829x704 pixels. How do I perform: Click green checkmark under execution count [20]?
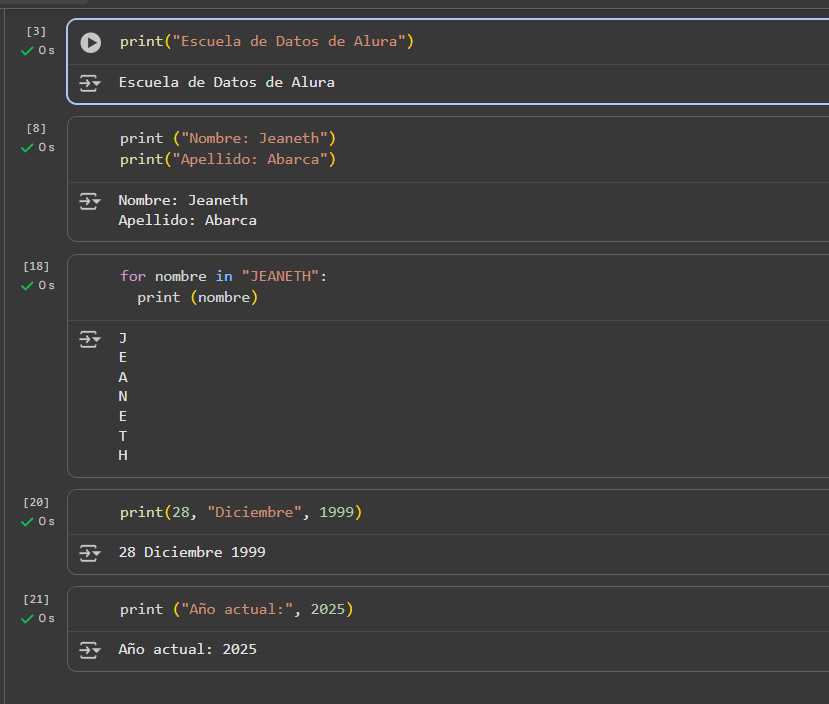(x=28, y=521)
